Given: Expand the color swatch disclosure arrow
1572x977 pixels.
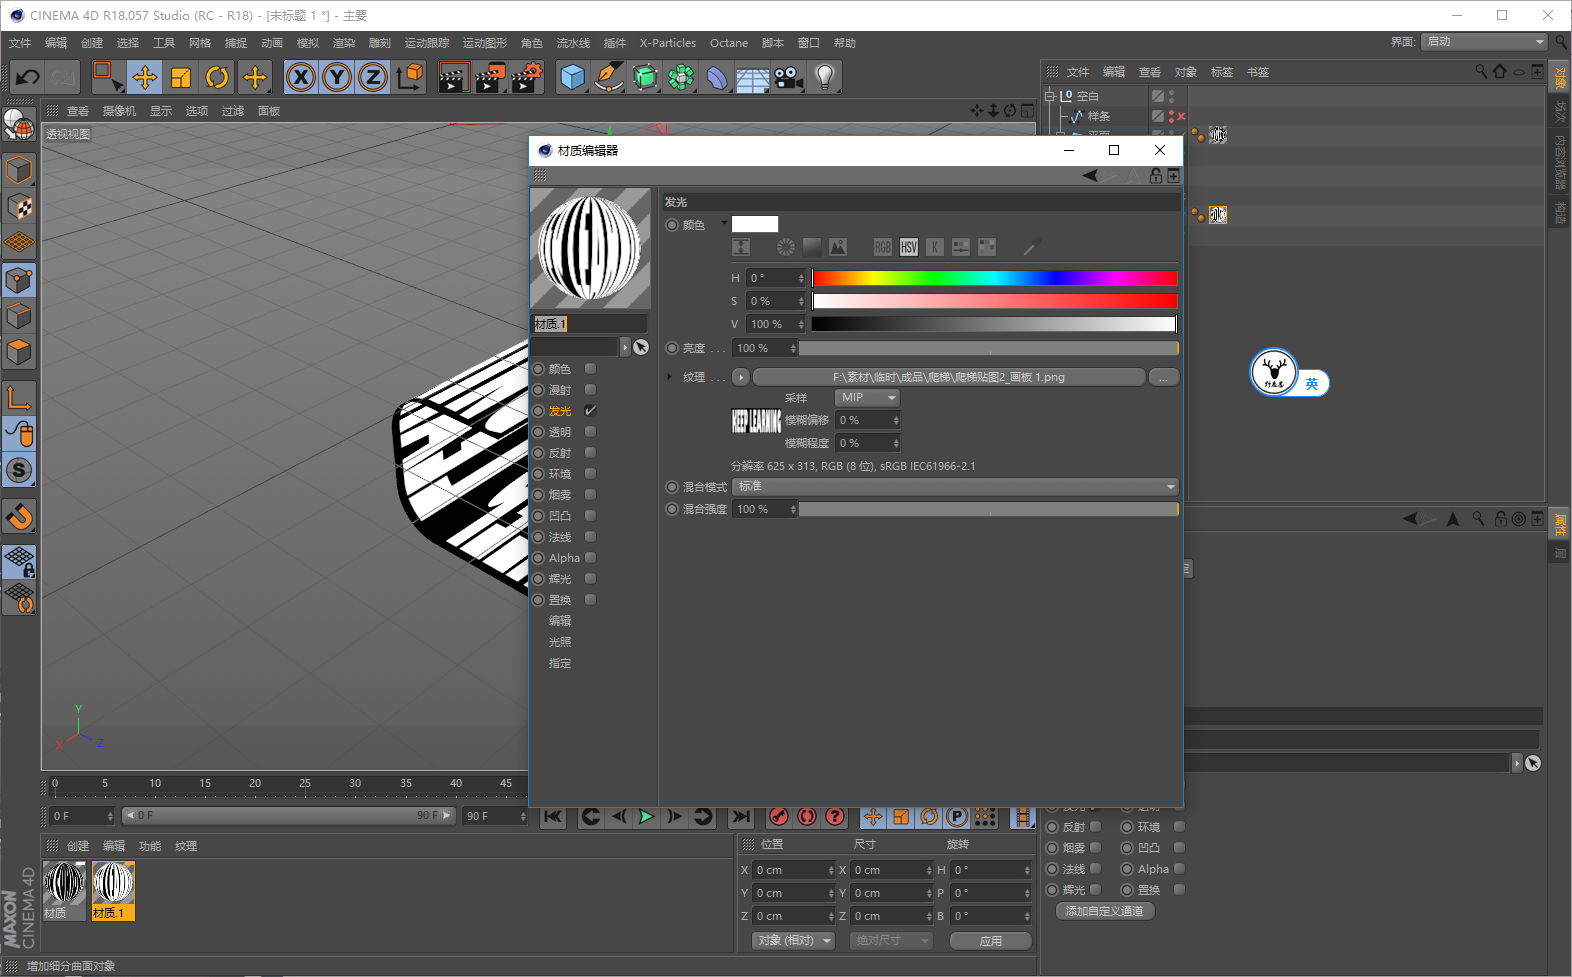Looking at the screenshot, I should [724, 223].
